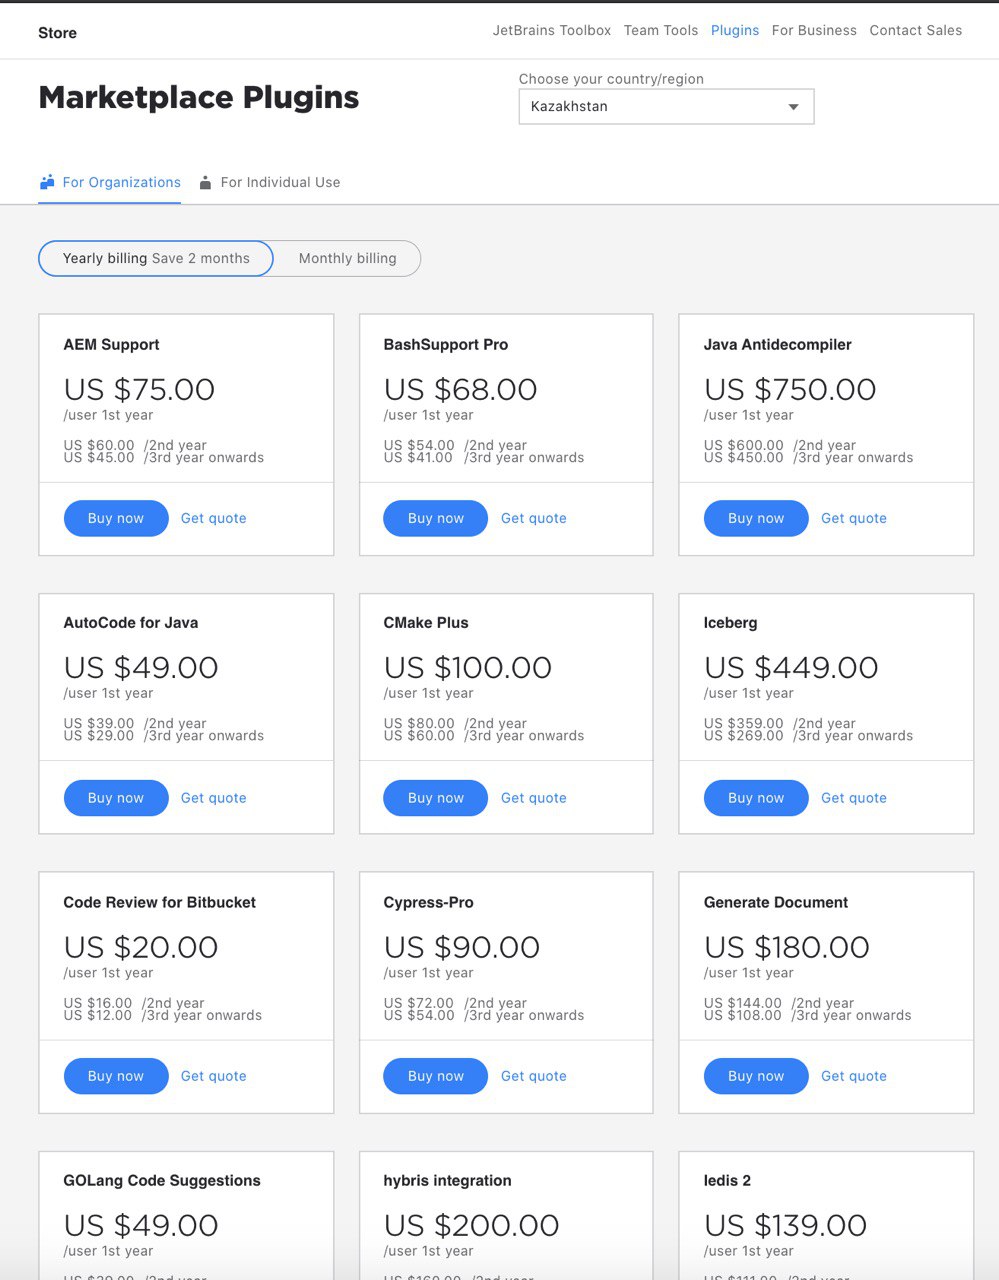Open the For Individual Use tab
Image resolution: width=999 pixels, height=1280 pixels.
tap(270, 182)
